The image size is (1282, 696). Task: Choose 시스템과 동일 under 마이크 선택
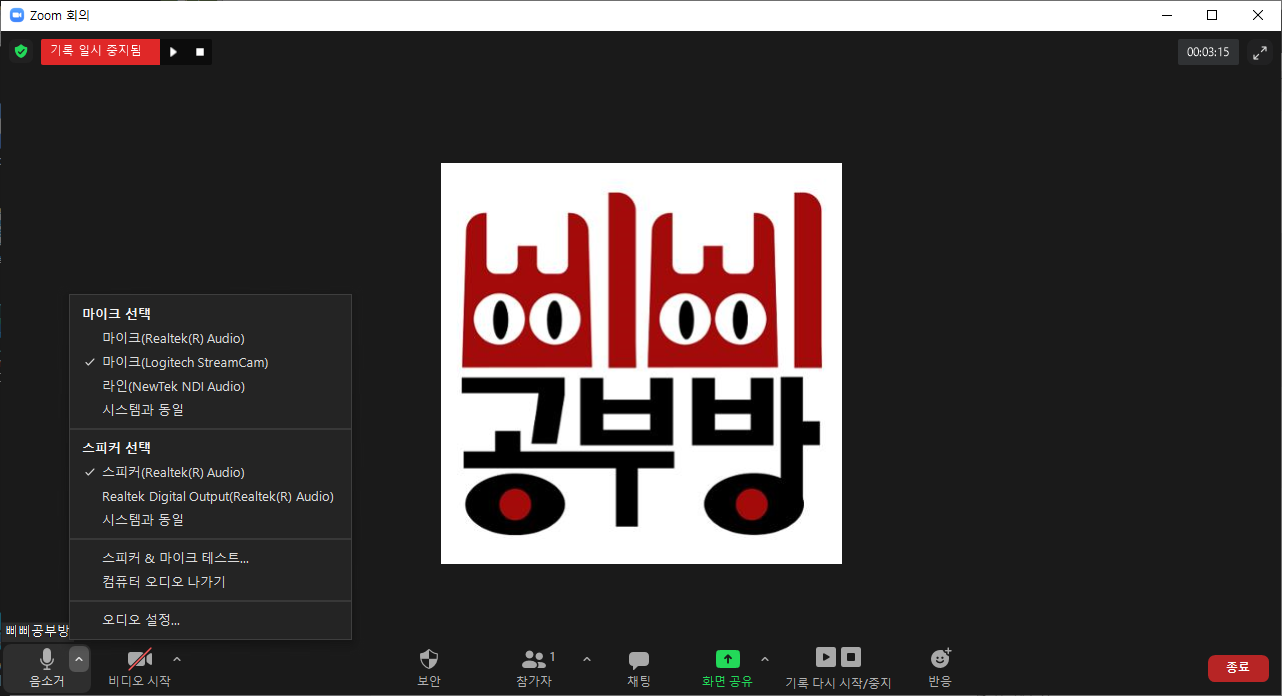click(x=210, y=410)
